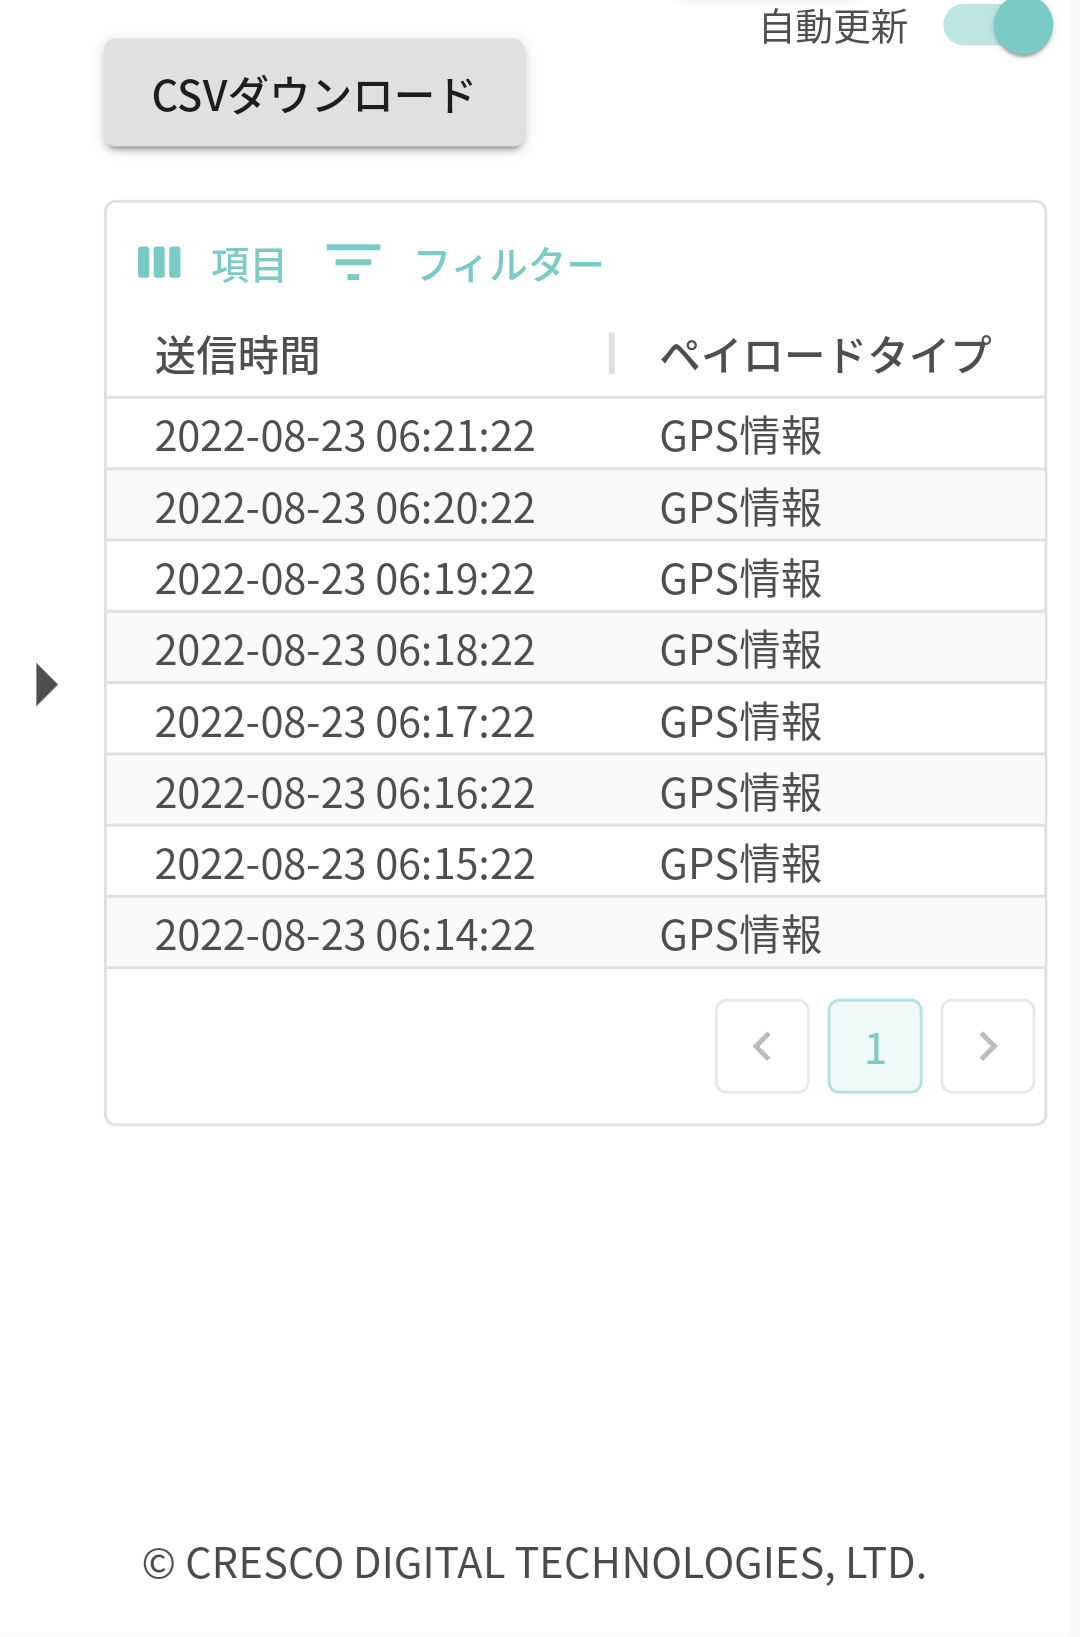Click the ペイロードタイプ column header

point(825,355)
